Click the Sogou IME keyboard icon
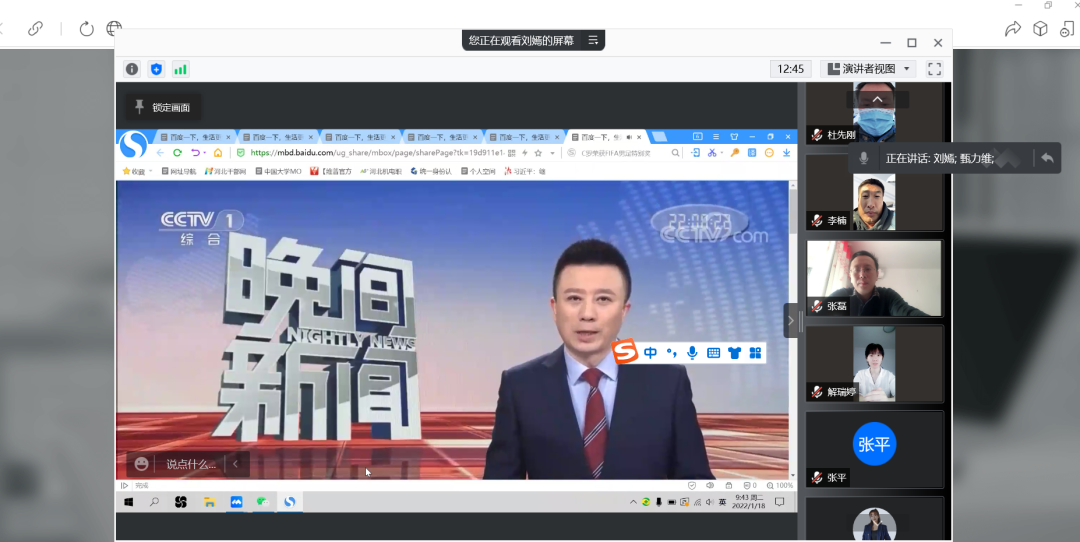1080x542 pixels. tap(714, 353)
